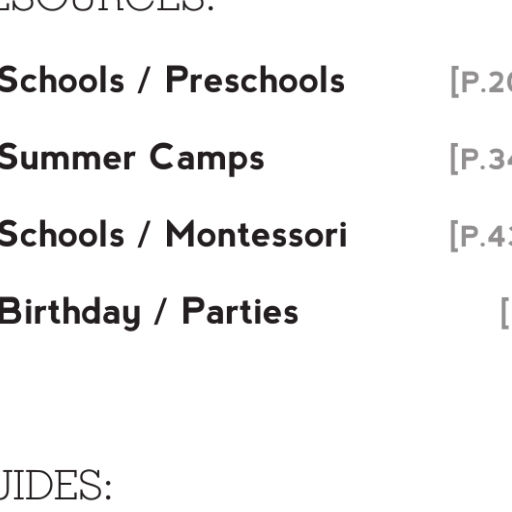Click the P.43 page reference
Image resolution: width=512 pixels, height=512 pixels.
click(481, 236)
